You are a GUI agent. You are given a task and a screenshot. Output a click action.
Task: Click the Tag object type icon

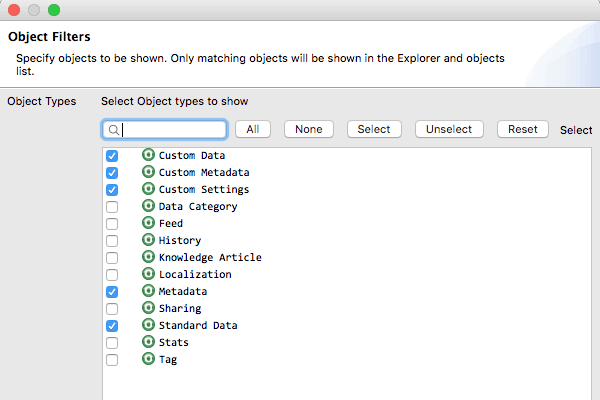pyautogui.click(x=149, y=359)
